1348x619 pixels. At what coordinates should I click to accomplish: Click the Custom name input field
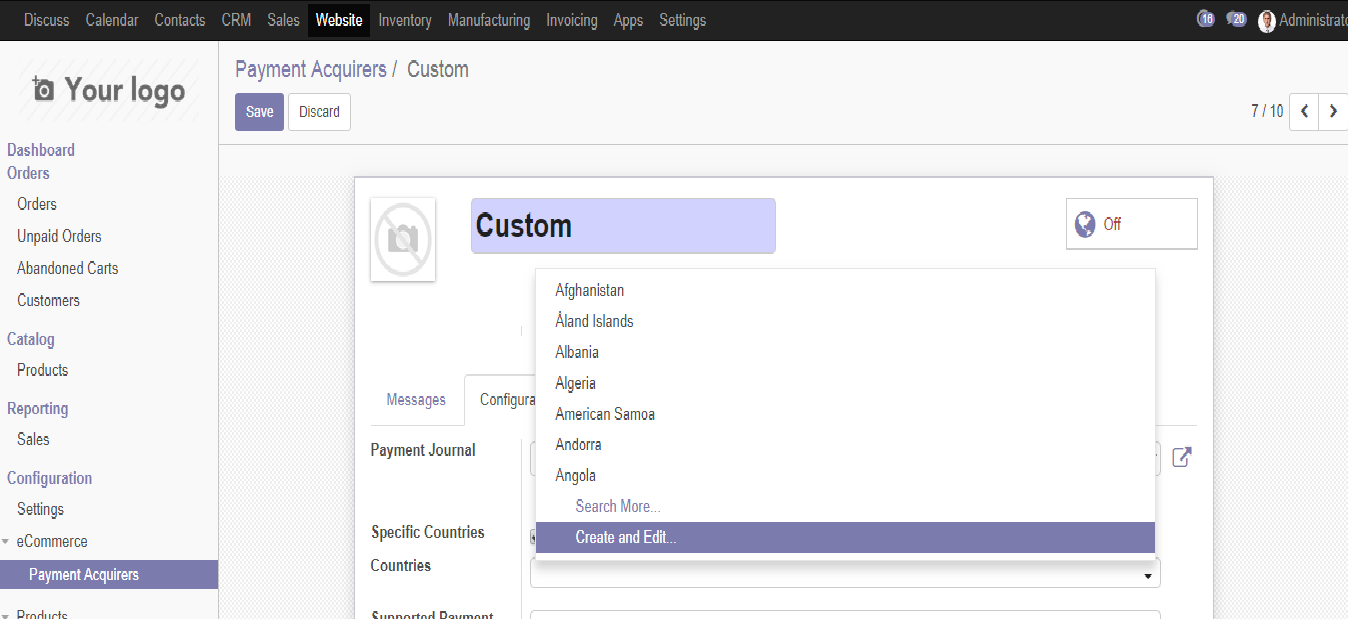click(x=623, y=226)
